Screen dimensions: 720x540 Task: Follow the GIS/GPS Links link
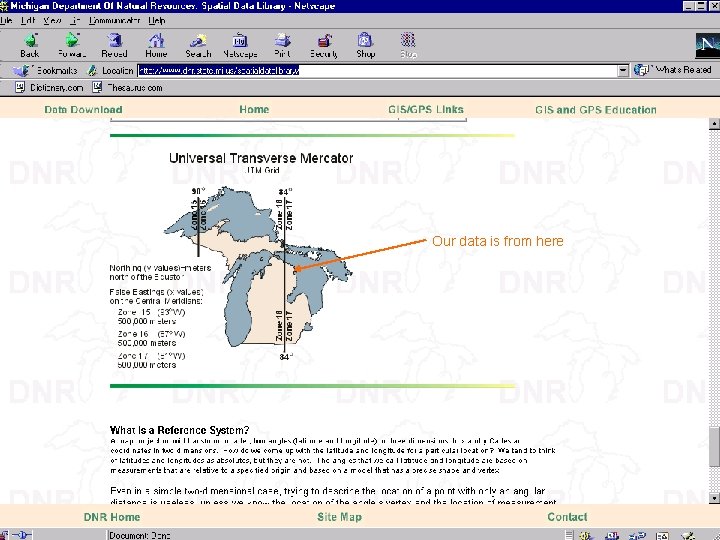[426, 109]
